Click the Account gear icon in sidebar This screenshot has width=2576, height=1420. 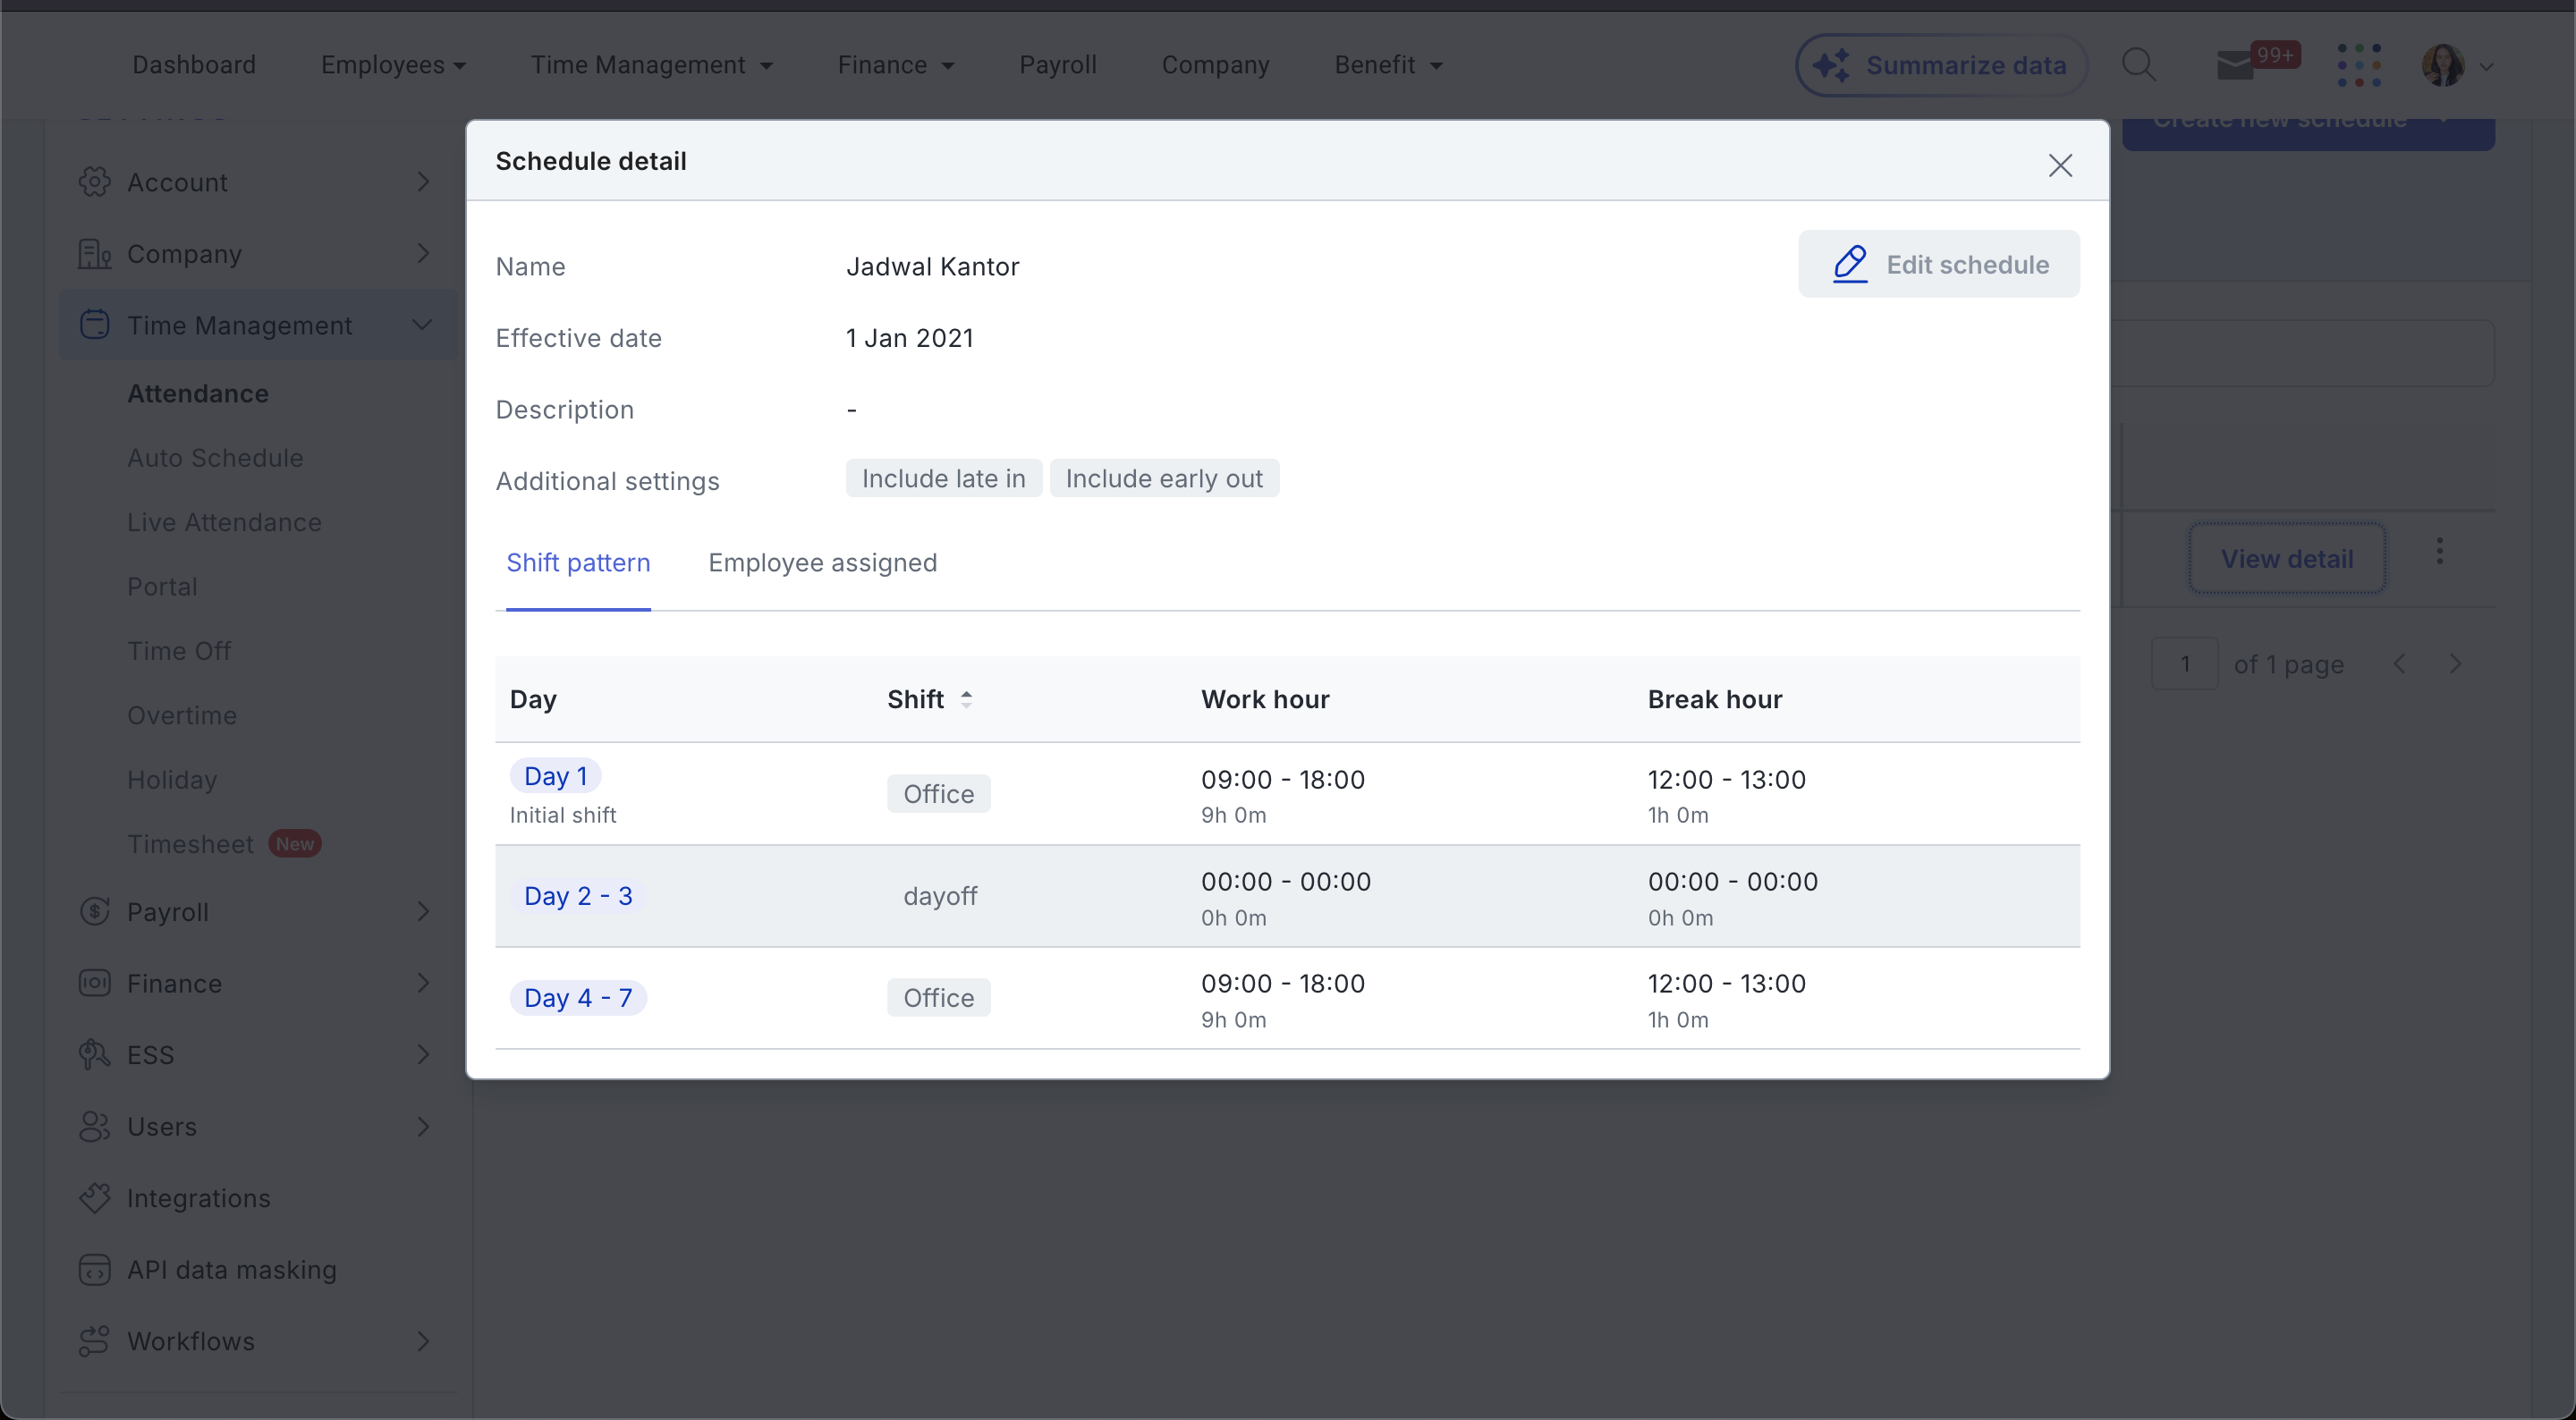point(95,182)
